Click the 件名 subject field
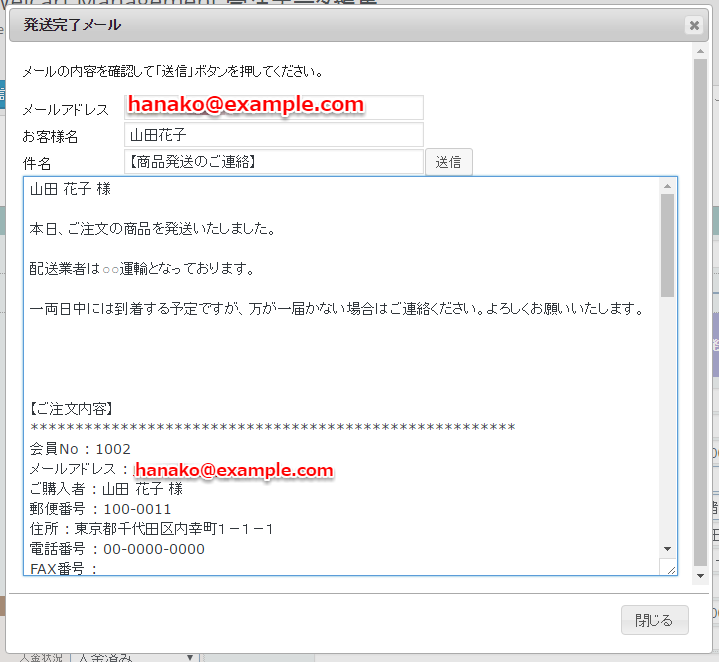 point(274,162)
